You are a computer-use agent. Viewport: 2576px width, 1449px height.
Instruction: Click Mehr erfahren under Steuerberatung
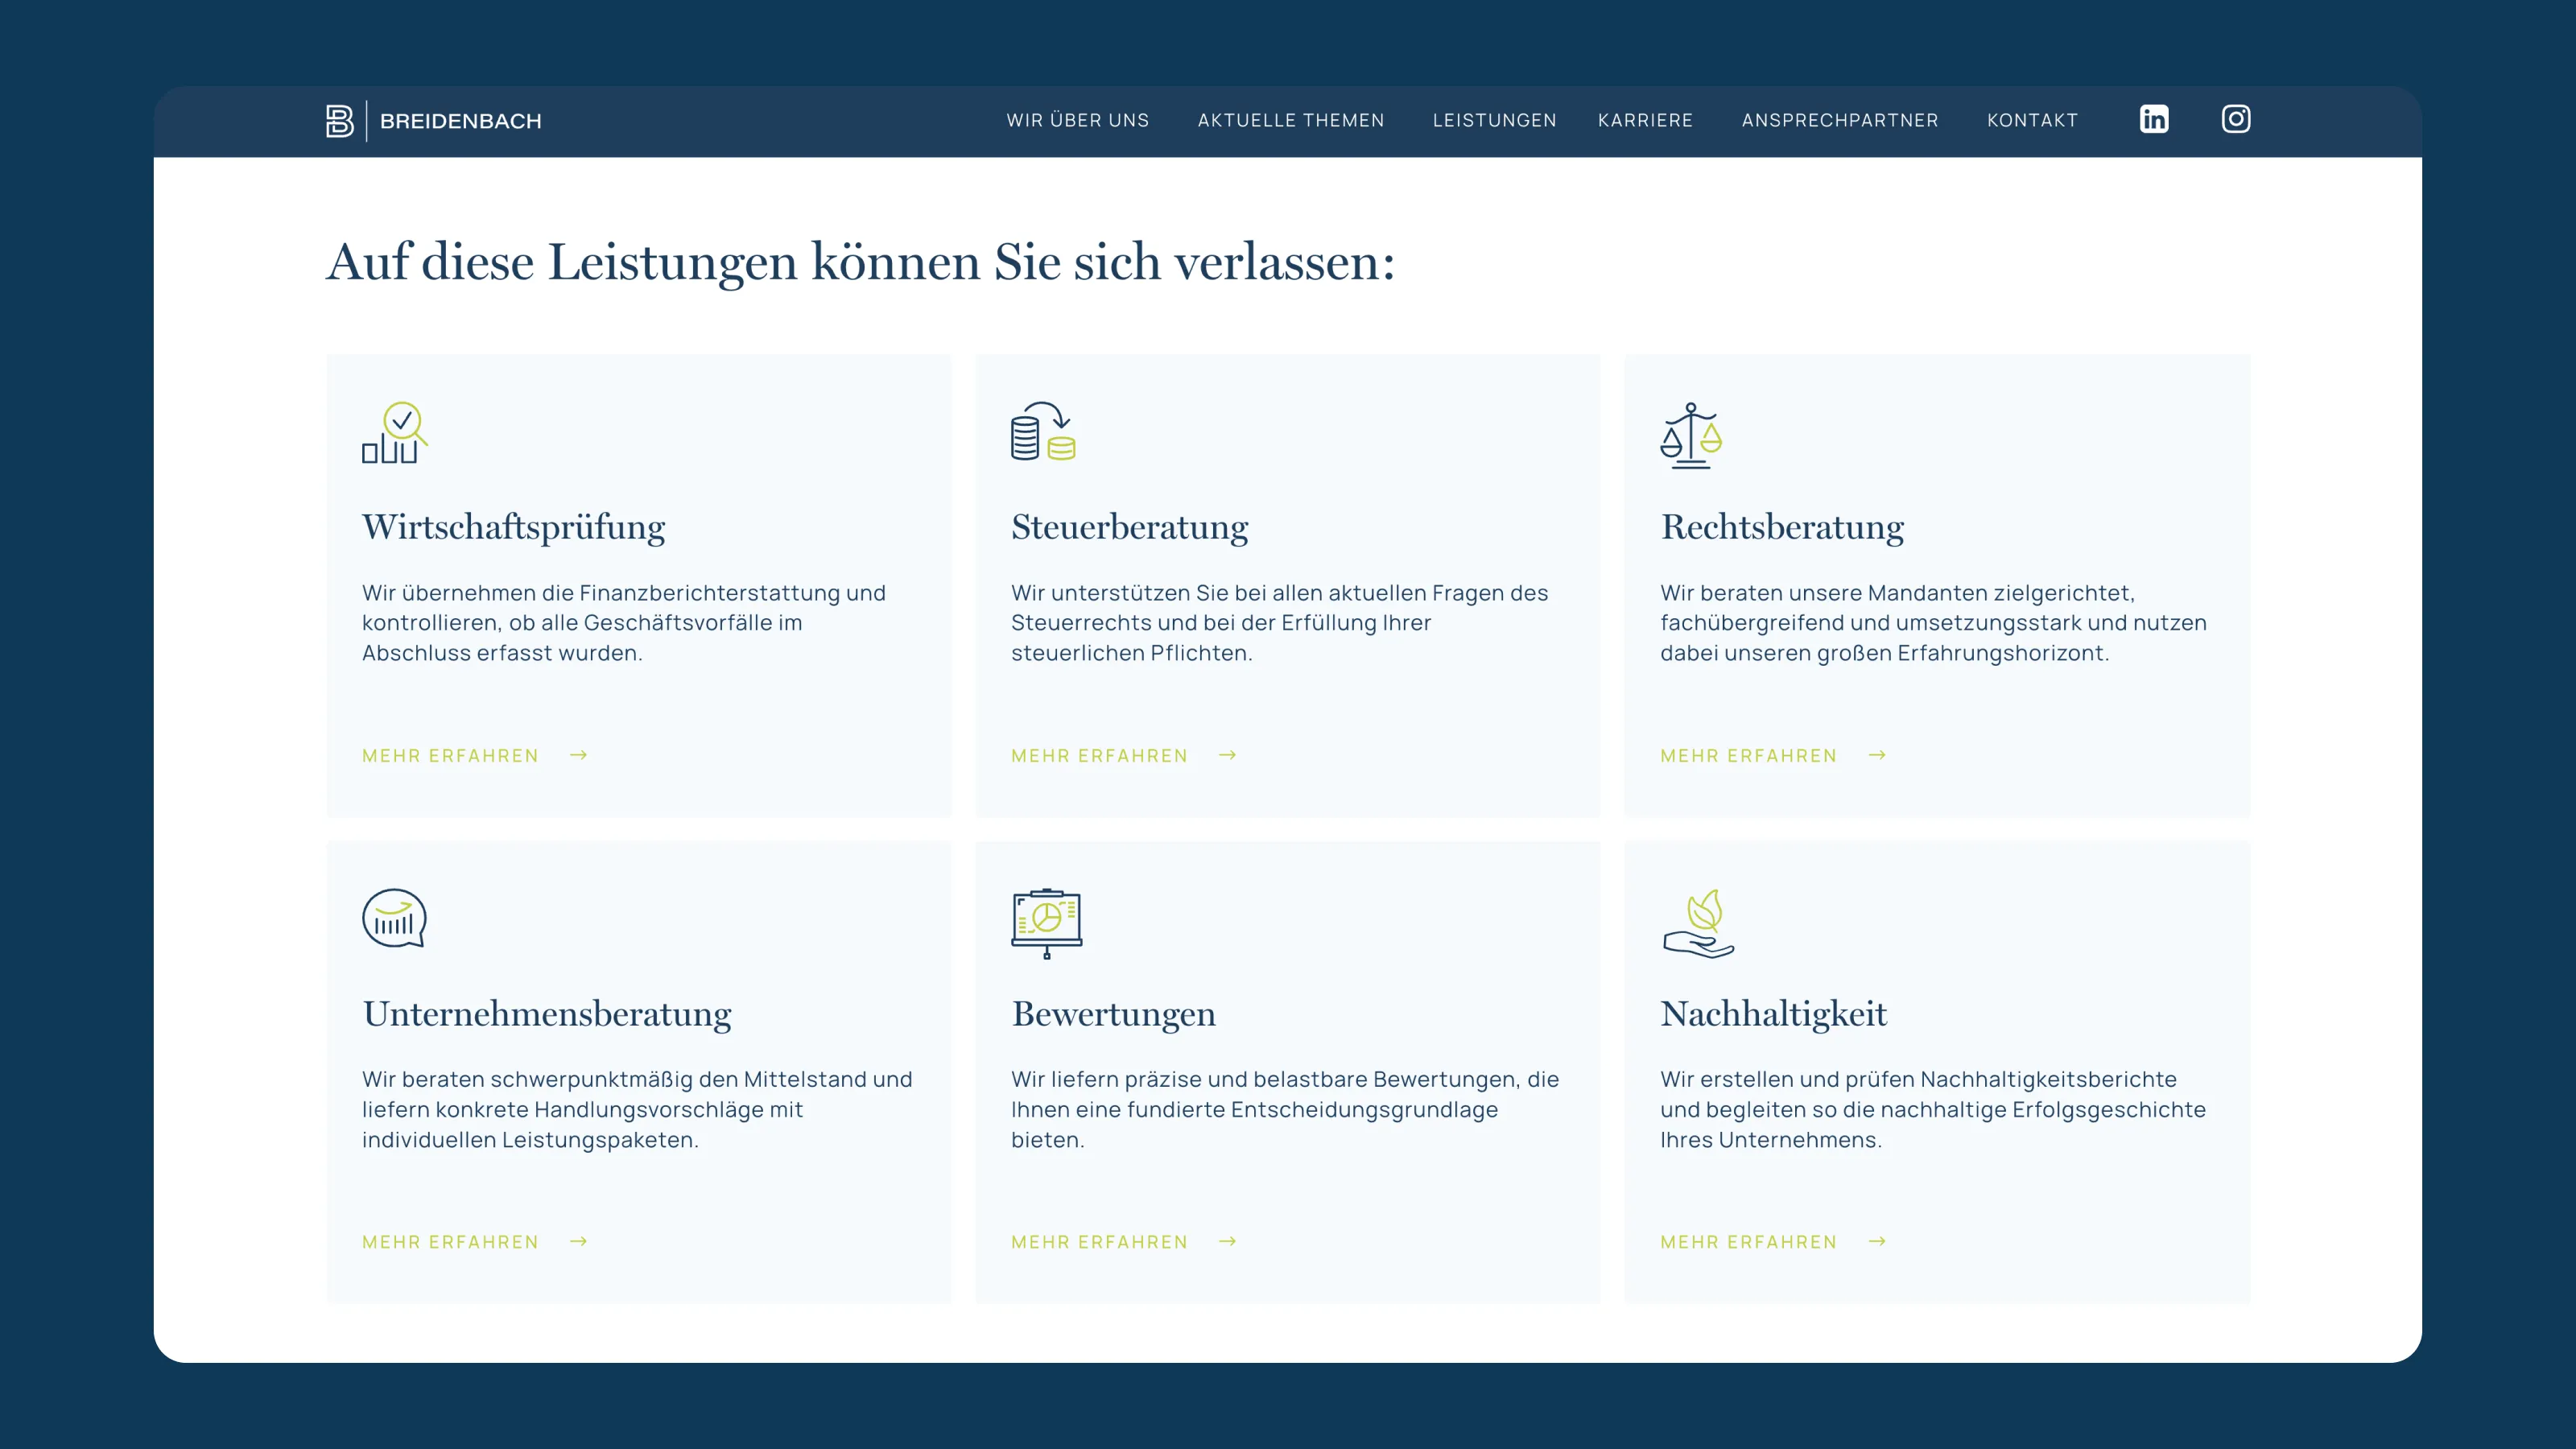tap(1099, 756)
